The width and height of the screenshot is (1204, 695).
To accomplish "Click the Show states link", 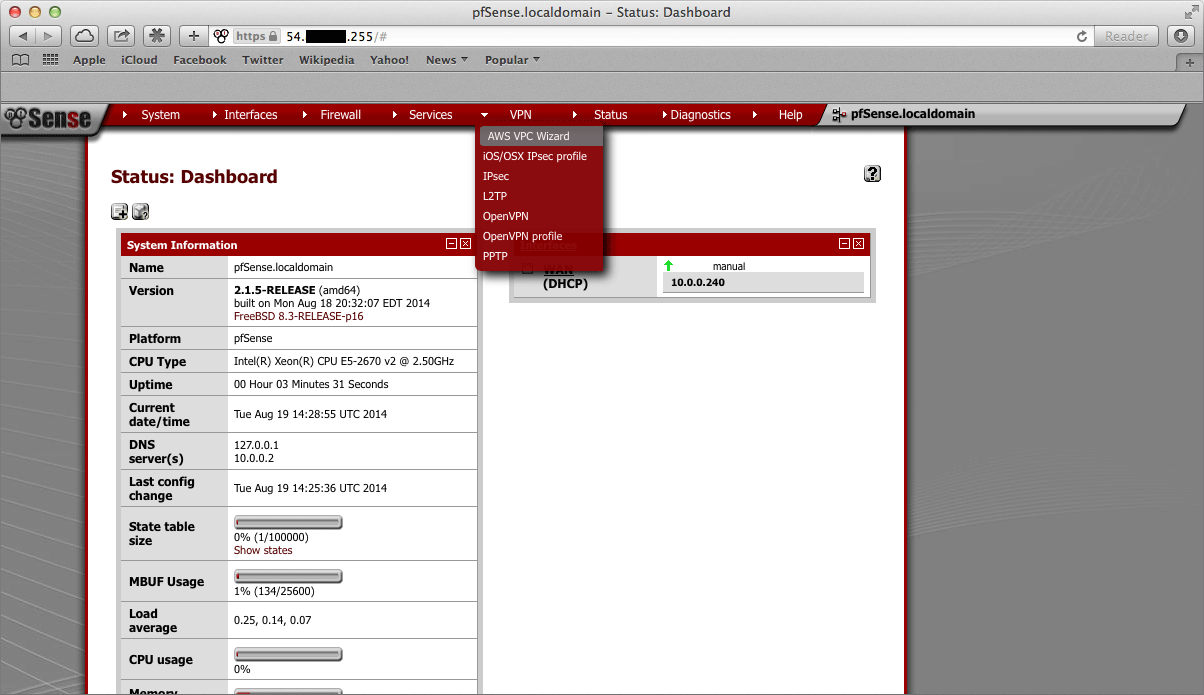I will (x=263, y=550).
